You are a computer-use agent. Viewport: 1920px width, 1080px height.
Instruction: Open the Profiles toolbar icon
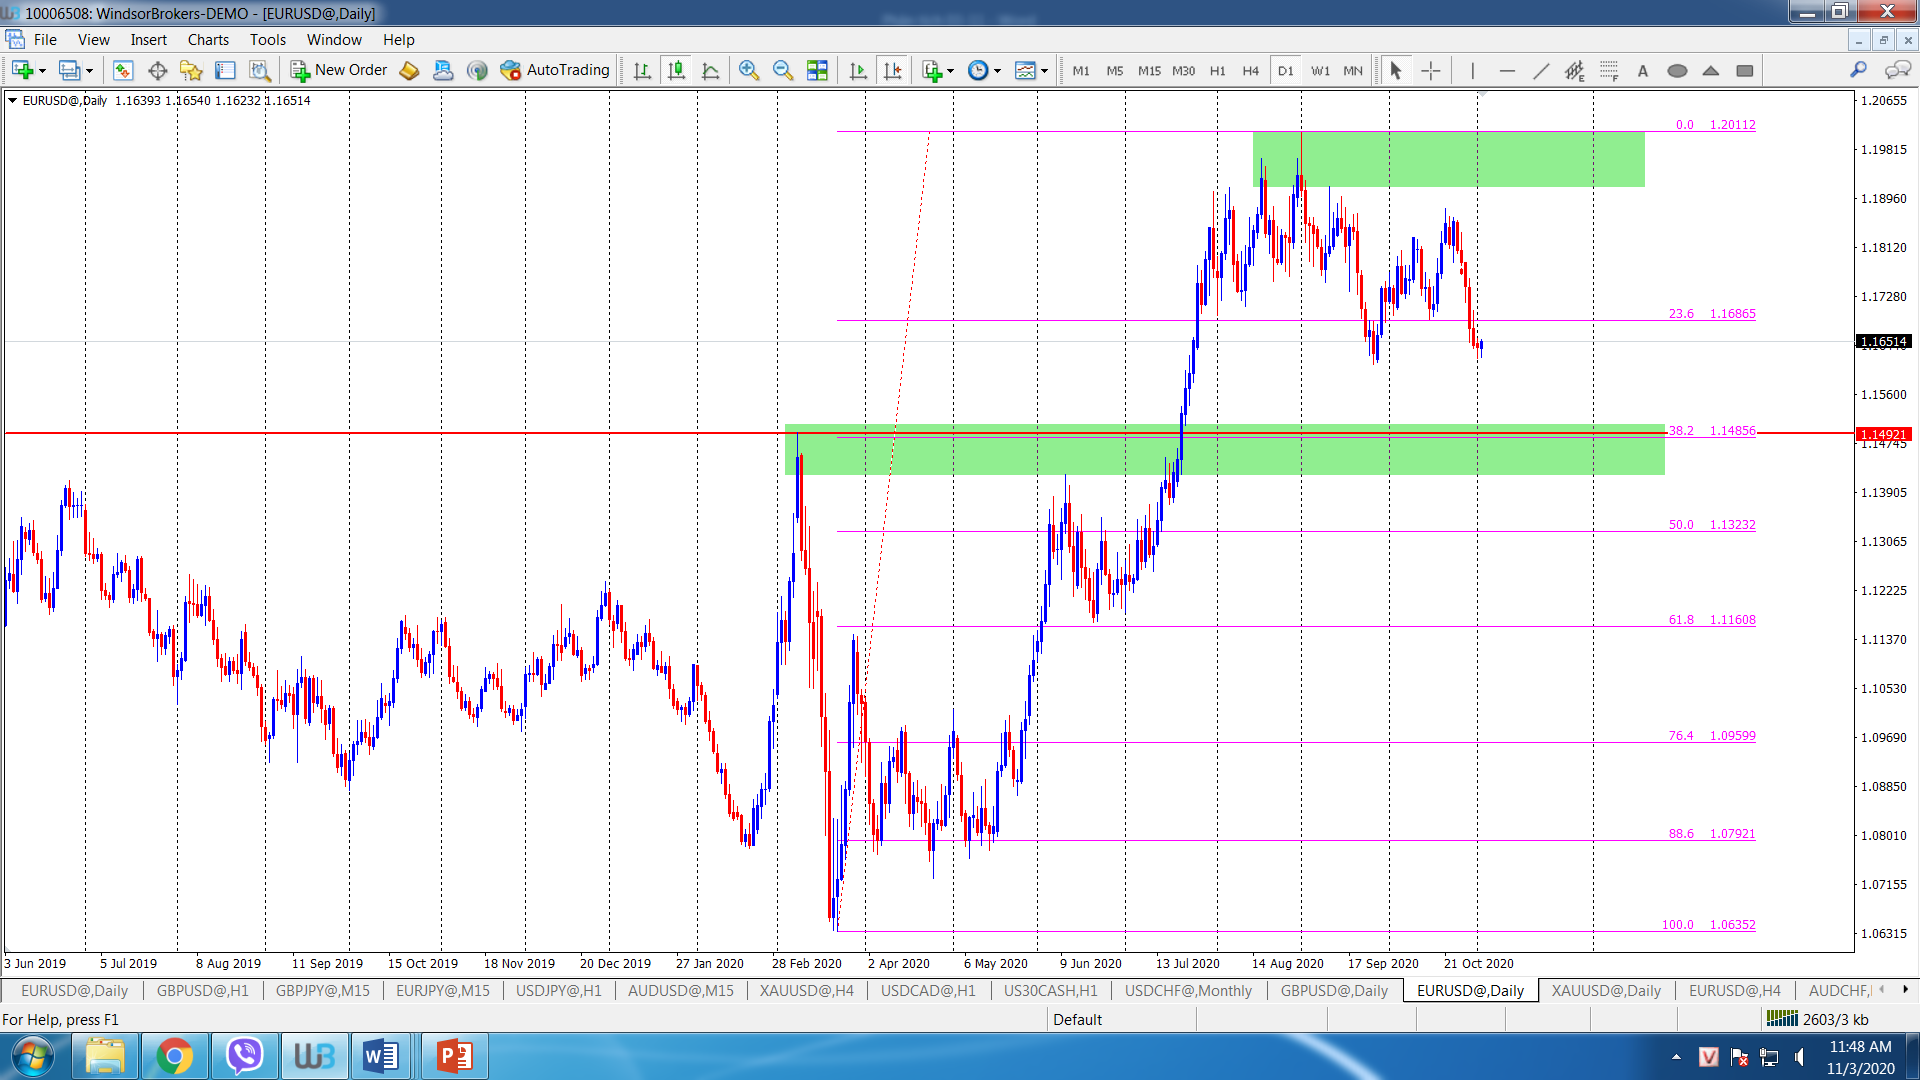(x=69, y=70)
